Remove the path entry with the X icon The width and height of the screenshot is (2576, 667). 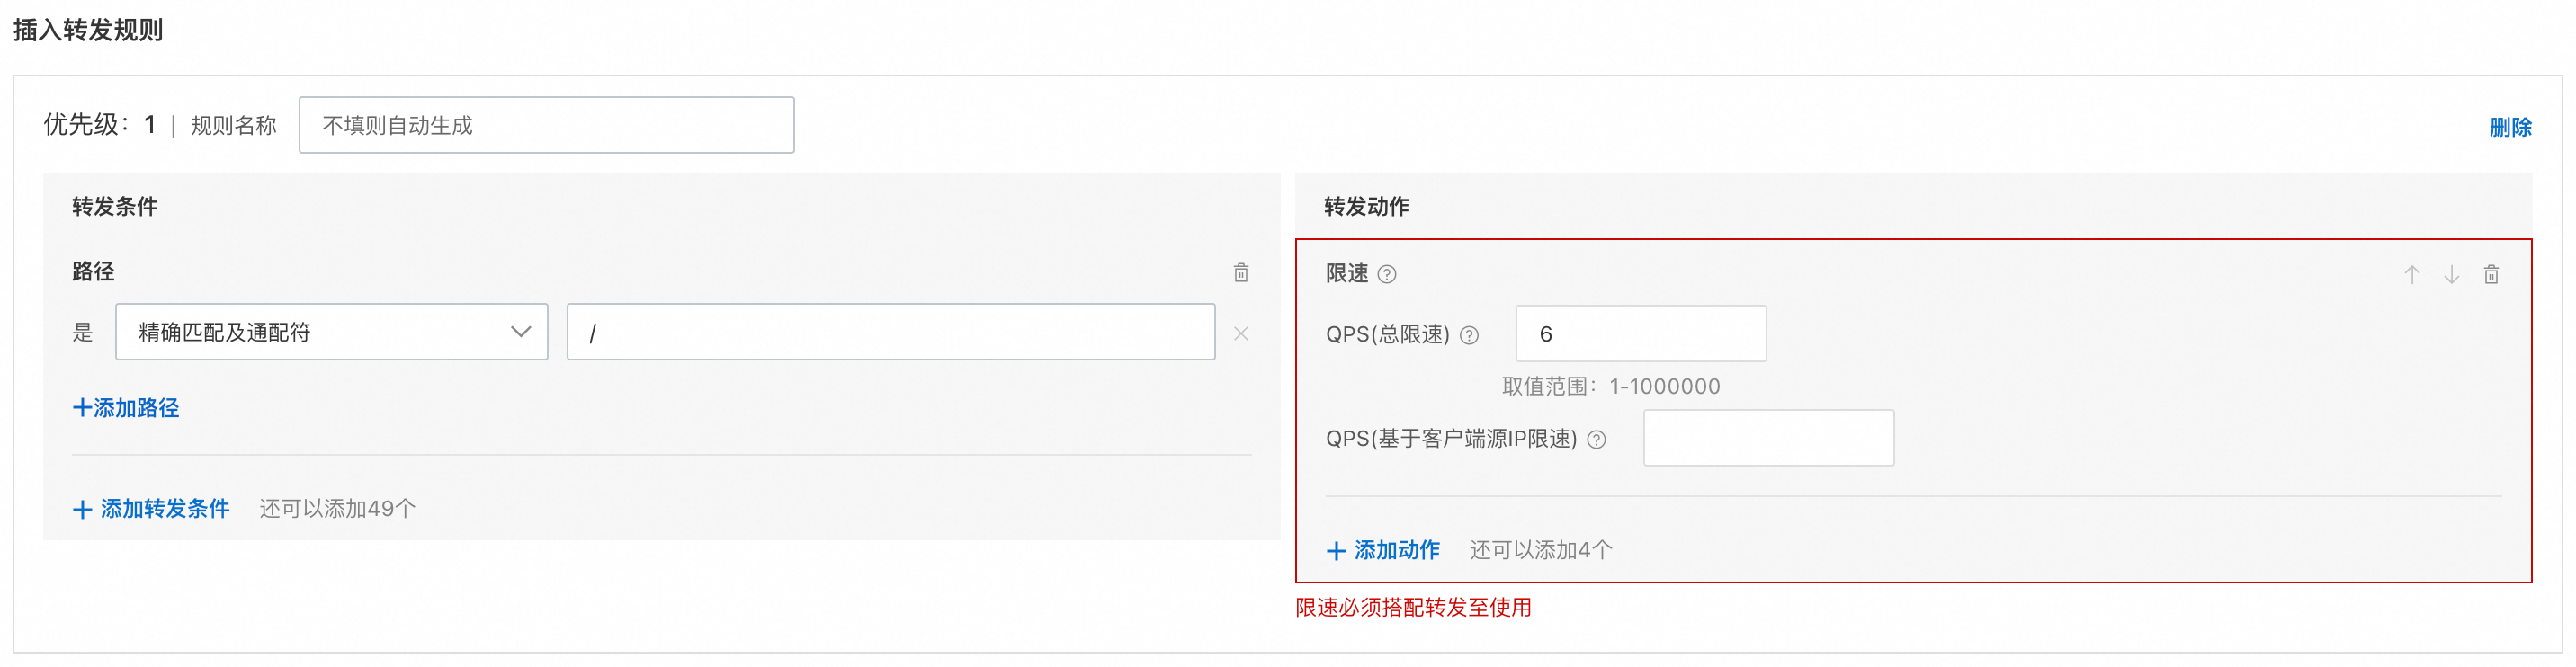[x=1240, y=333]
